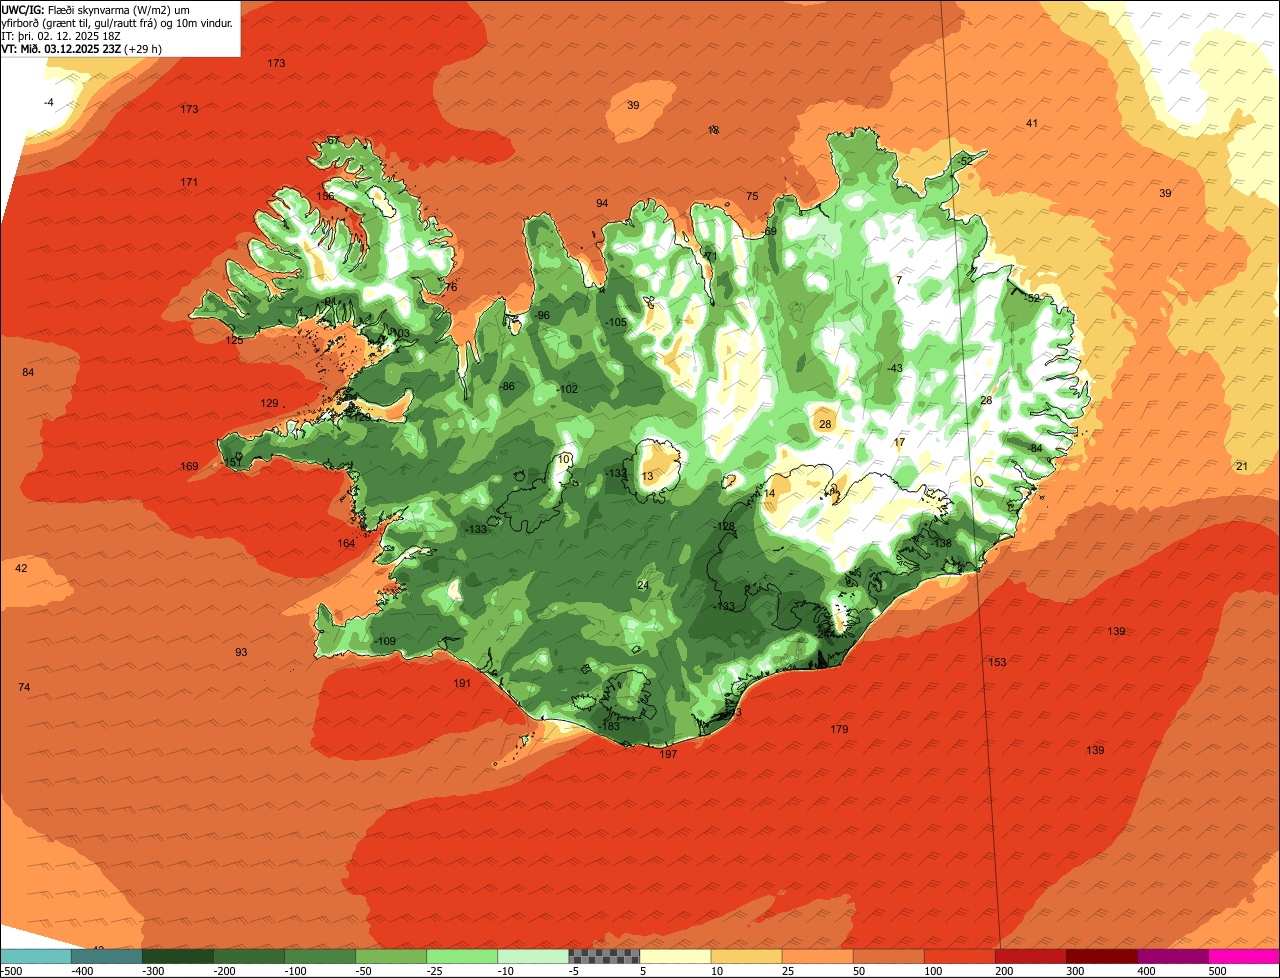Pick the purple 400 to 500 legend swatch
The width and height of the screenshot is (1280, 978).
pyautogui.click(x=1173, y=956)
